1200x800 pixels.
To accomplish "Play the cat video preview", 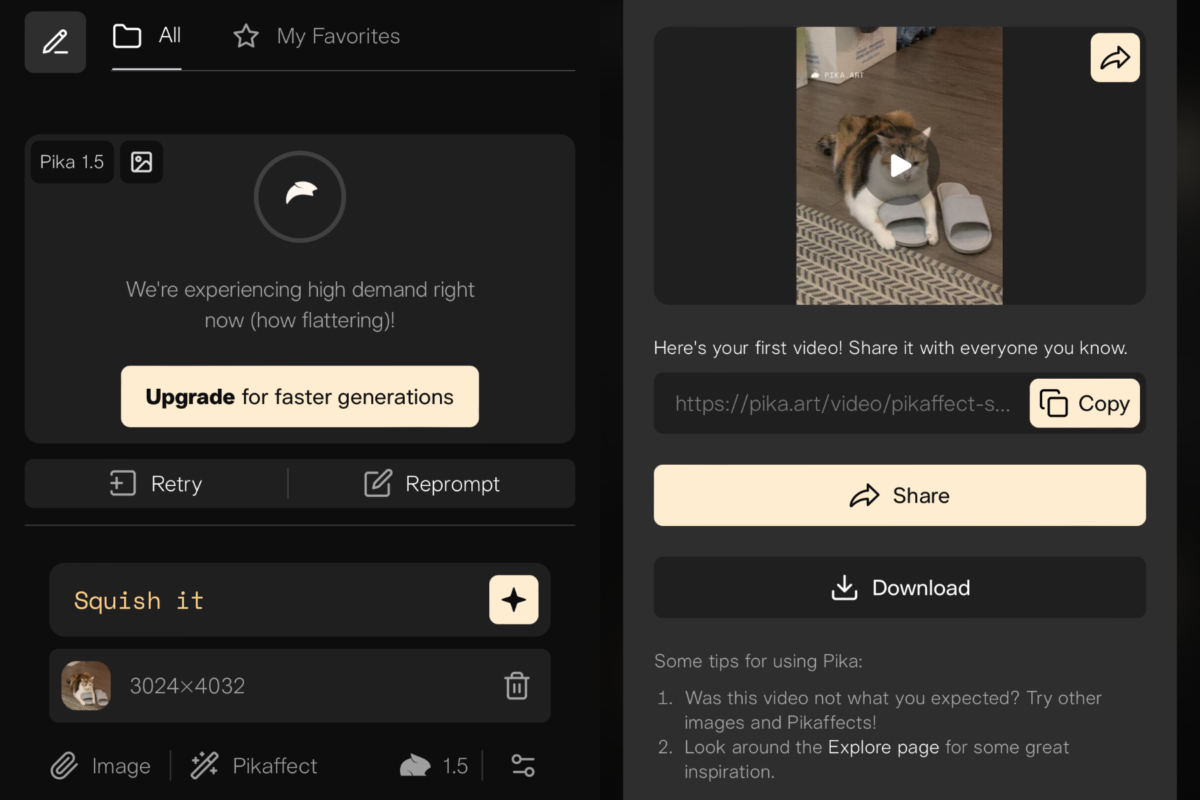I will 900,166.
